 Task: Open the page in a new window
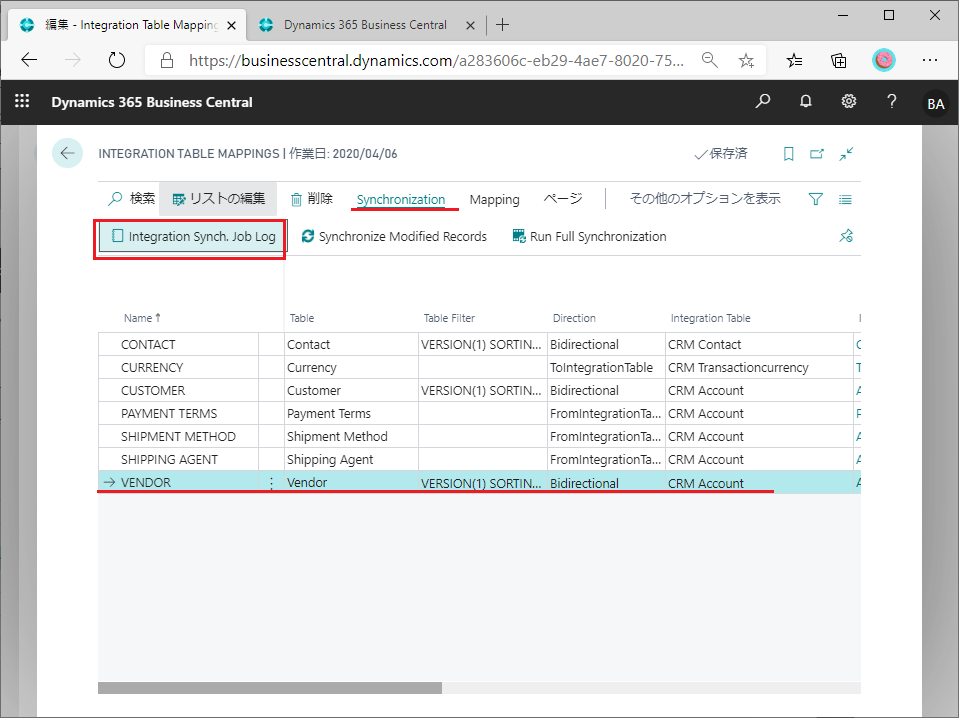[817, 154]
